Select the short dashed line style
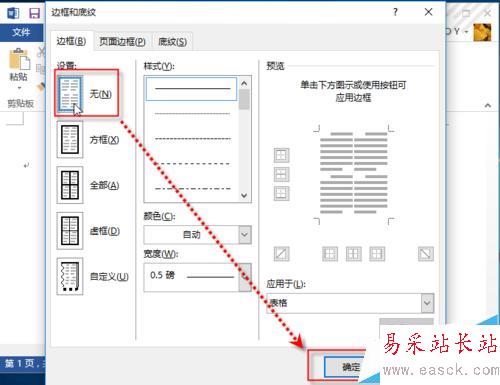This screenshot has height=385, width=500. 192,139
